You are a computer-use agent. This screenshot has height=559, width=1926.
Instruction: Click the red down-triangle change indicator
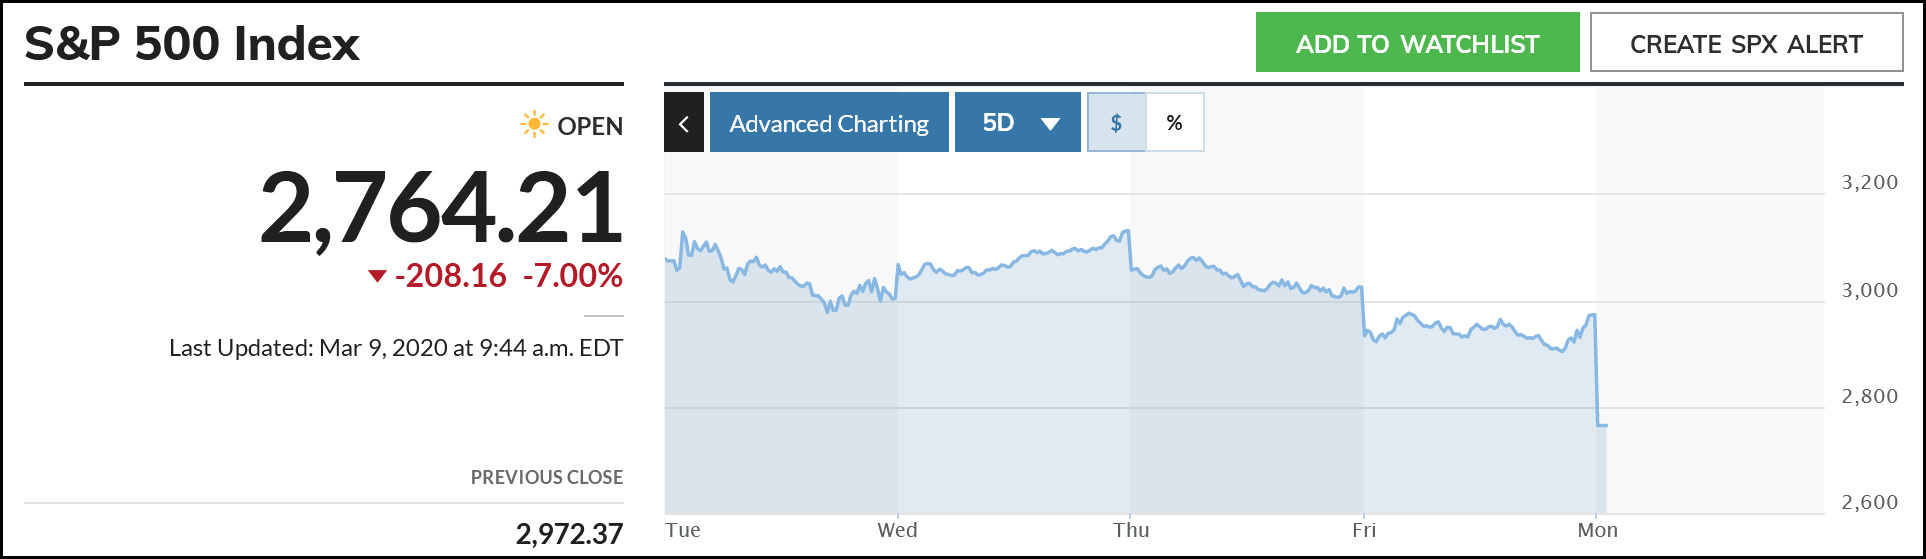377,276
